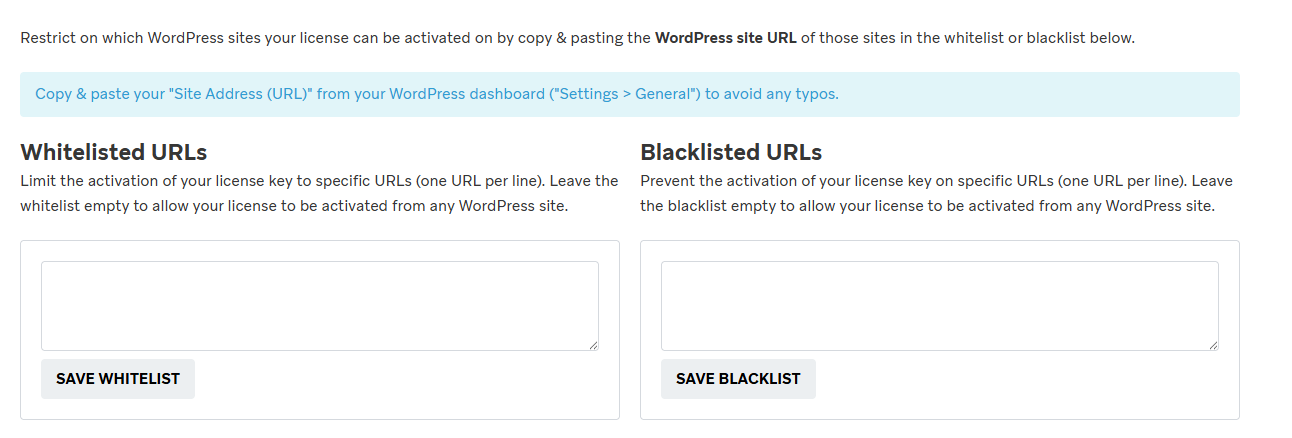Click empty space right of Save Blacklist button
Screen dimensions: 1292x438
[1020, 379]
